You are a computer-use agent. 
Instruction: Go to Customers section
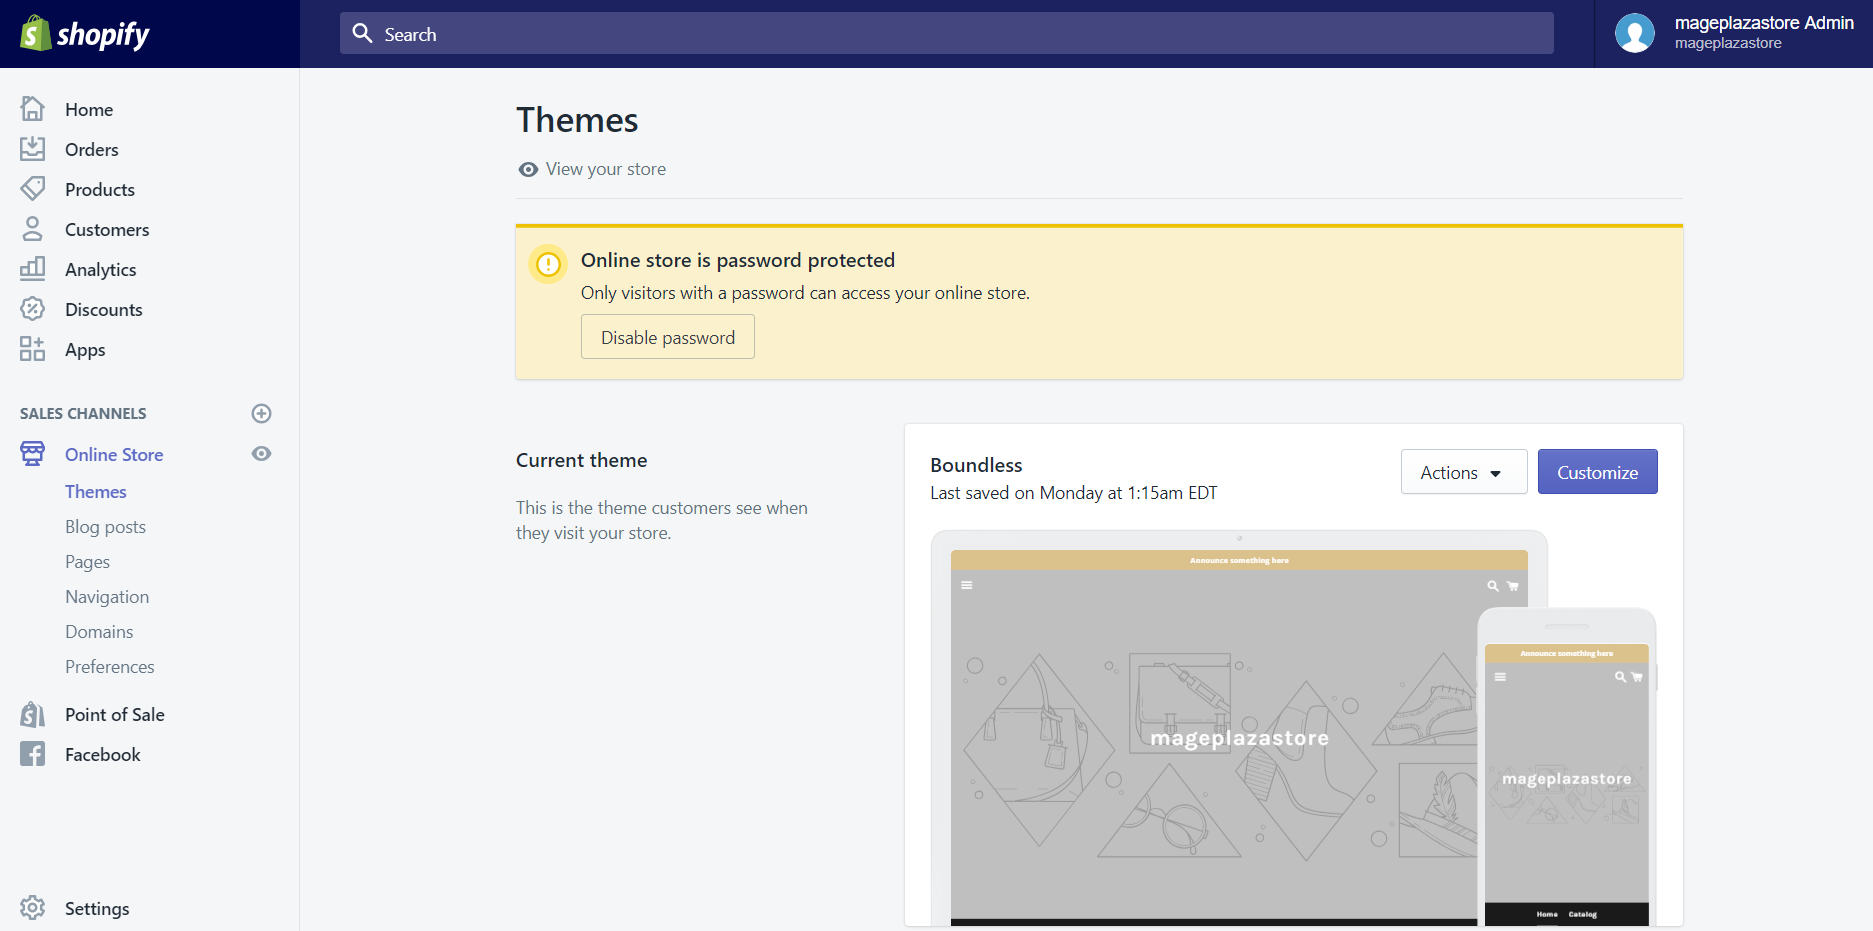(107, 229)
